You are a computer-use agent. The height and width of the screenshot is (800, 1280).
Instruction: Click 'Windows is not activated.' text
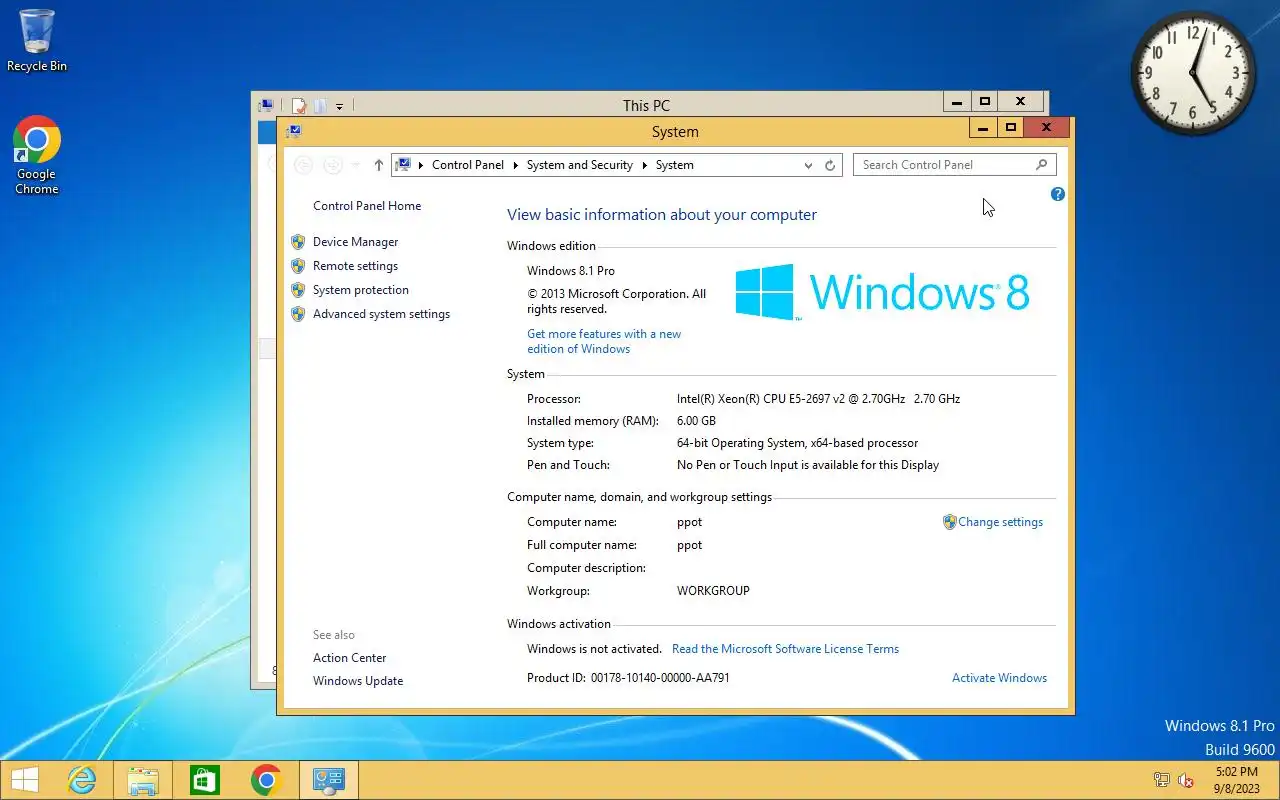(594, 649)
